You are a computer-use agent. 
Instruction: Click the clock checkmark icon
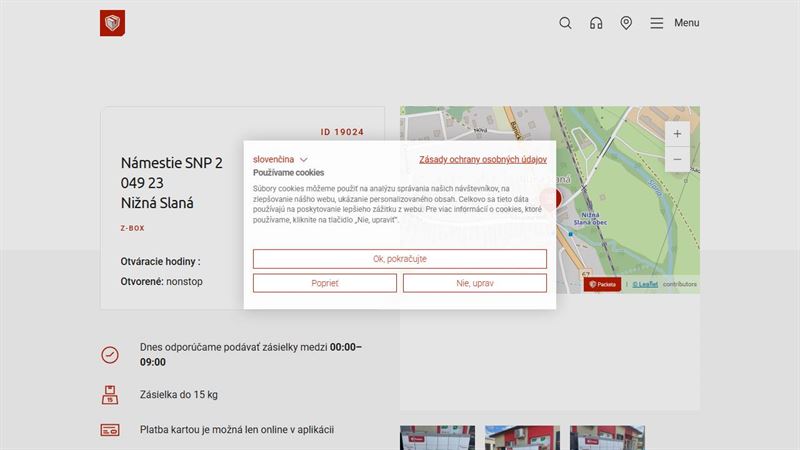coord(110,355)
